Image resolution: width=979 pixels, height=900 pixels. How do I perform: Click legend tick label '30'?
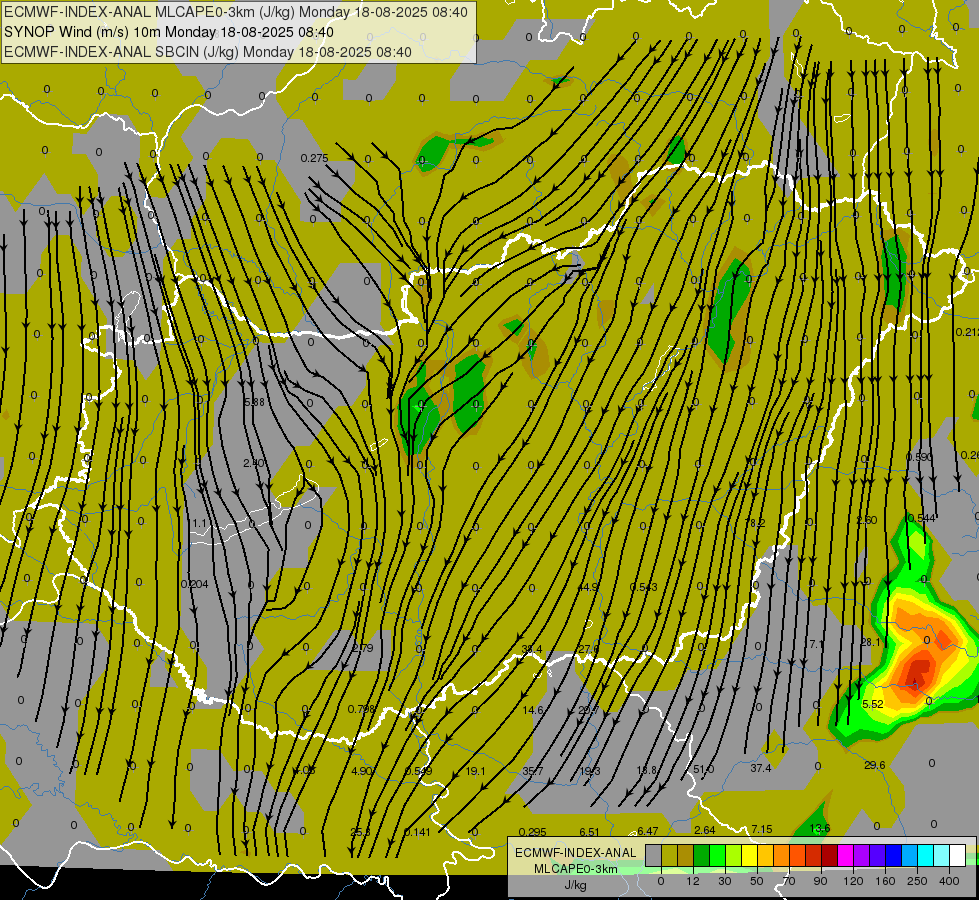tap(725, 881)
